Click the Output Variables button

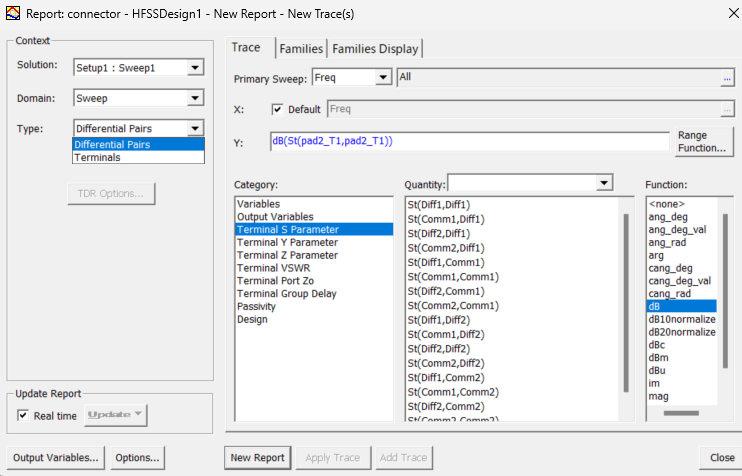(x=56, y=458)
